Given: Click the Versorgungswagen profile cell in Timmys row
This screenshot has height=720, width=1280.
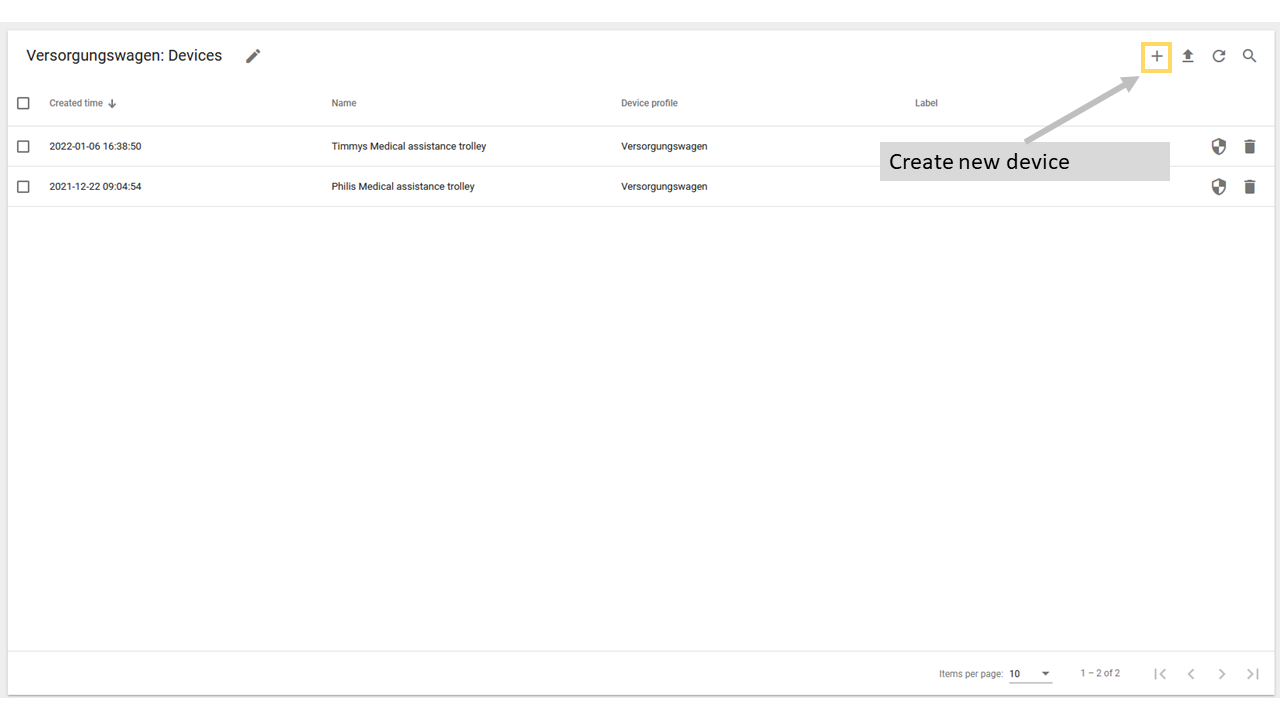Looking at the screenshot, I should pos(664,147).
